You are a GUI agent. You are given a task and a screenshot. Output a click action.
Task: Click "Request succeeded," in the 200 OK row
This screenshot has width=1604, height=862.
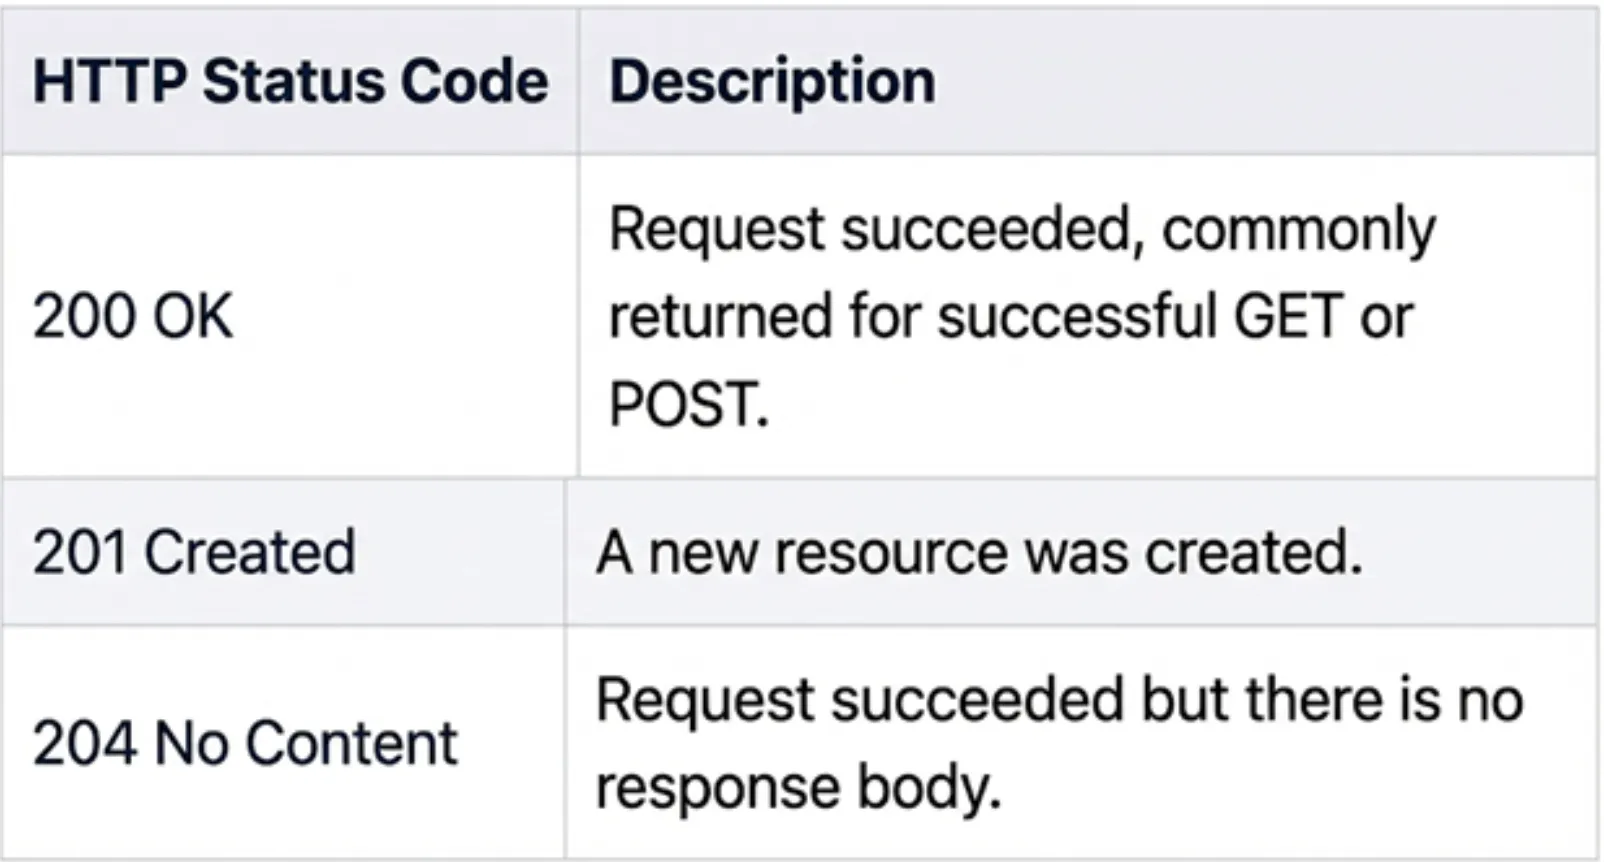[x=876, y=230]
